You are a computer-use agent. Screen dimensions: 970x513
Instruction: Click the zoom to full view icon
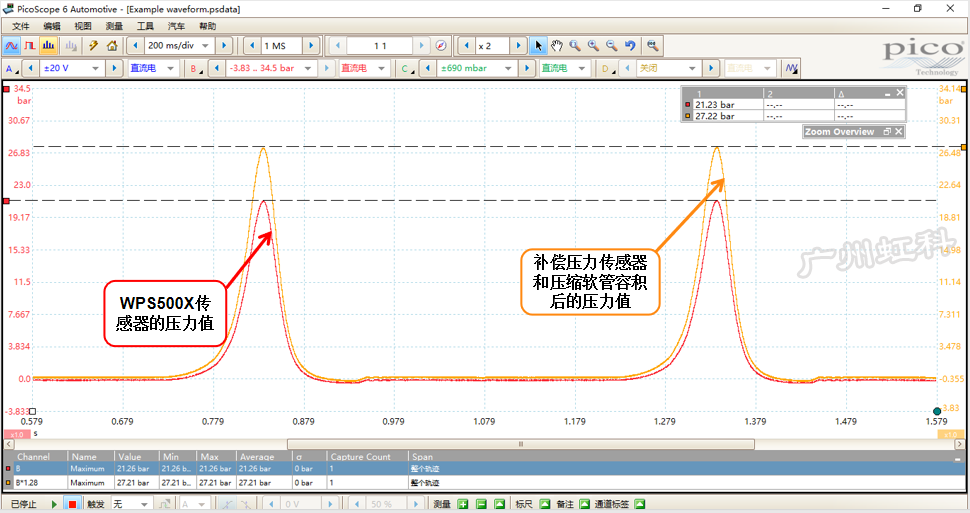pyautogui.click(x=652, y=46)
